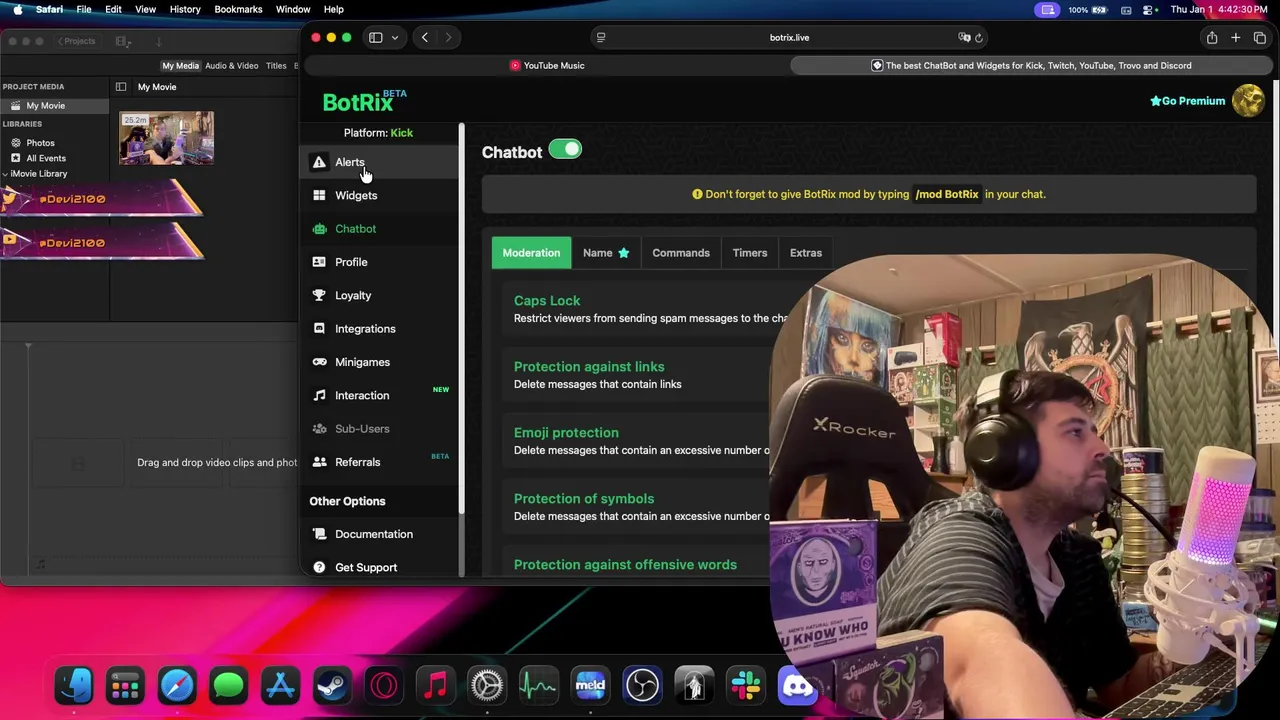Open OBS from the Dock
This screenshot has height=720, width=1280.
tap(642, 686)
